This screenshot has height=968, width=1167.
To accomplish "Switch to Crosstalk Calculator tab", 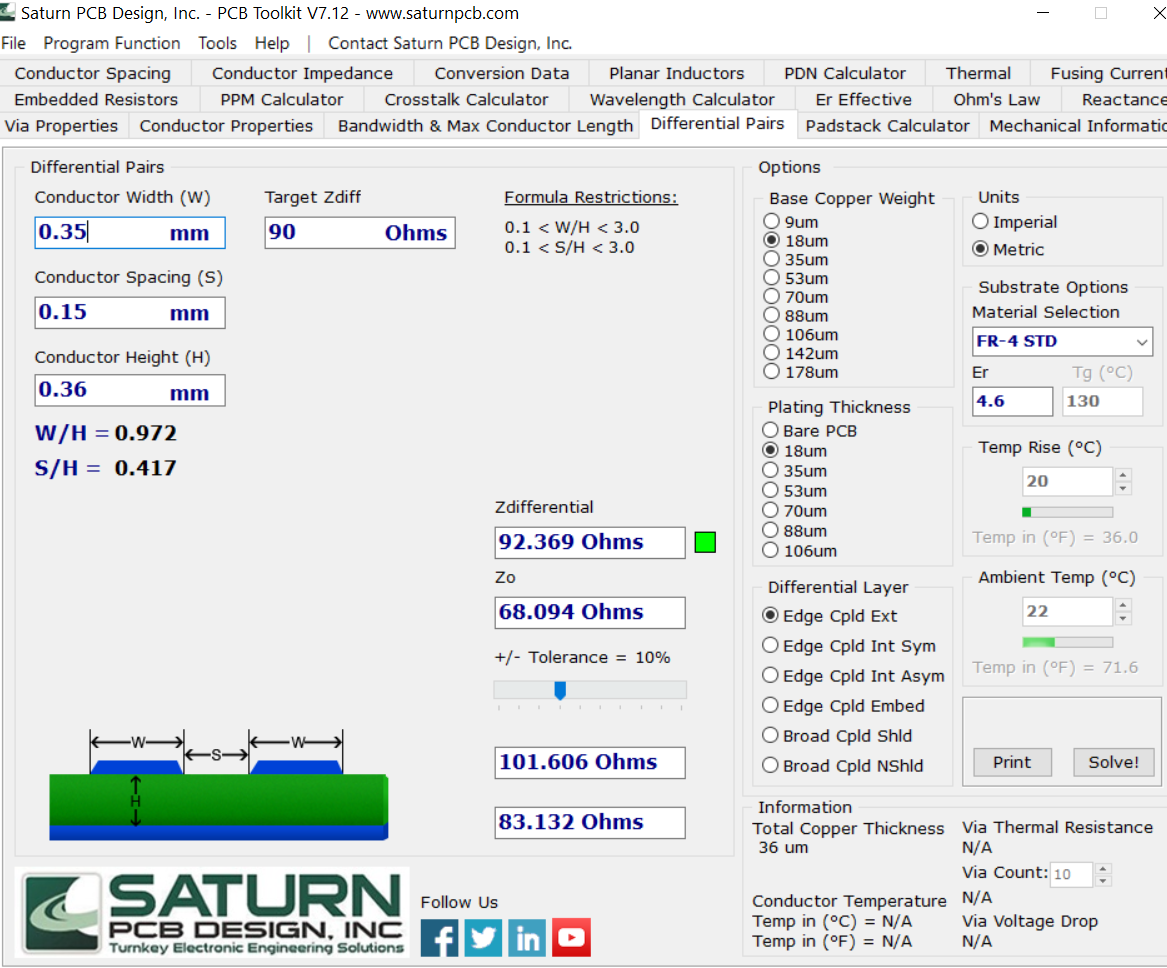I will (x=466, y=99).
